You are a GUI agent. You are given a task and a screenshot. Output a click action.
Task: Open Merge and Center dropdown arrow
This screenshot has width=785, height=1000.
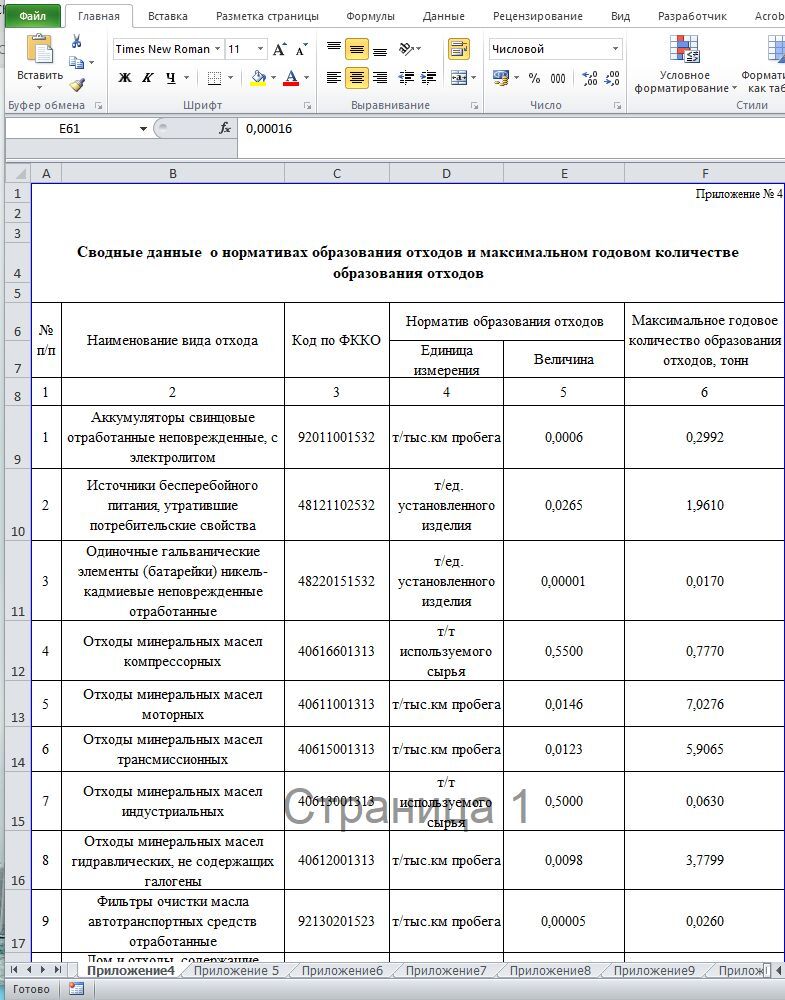(474, 78)
